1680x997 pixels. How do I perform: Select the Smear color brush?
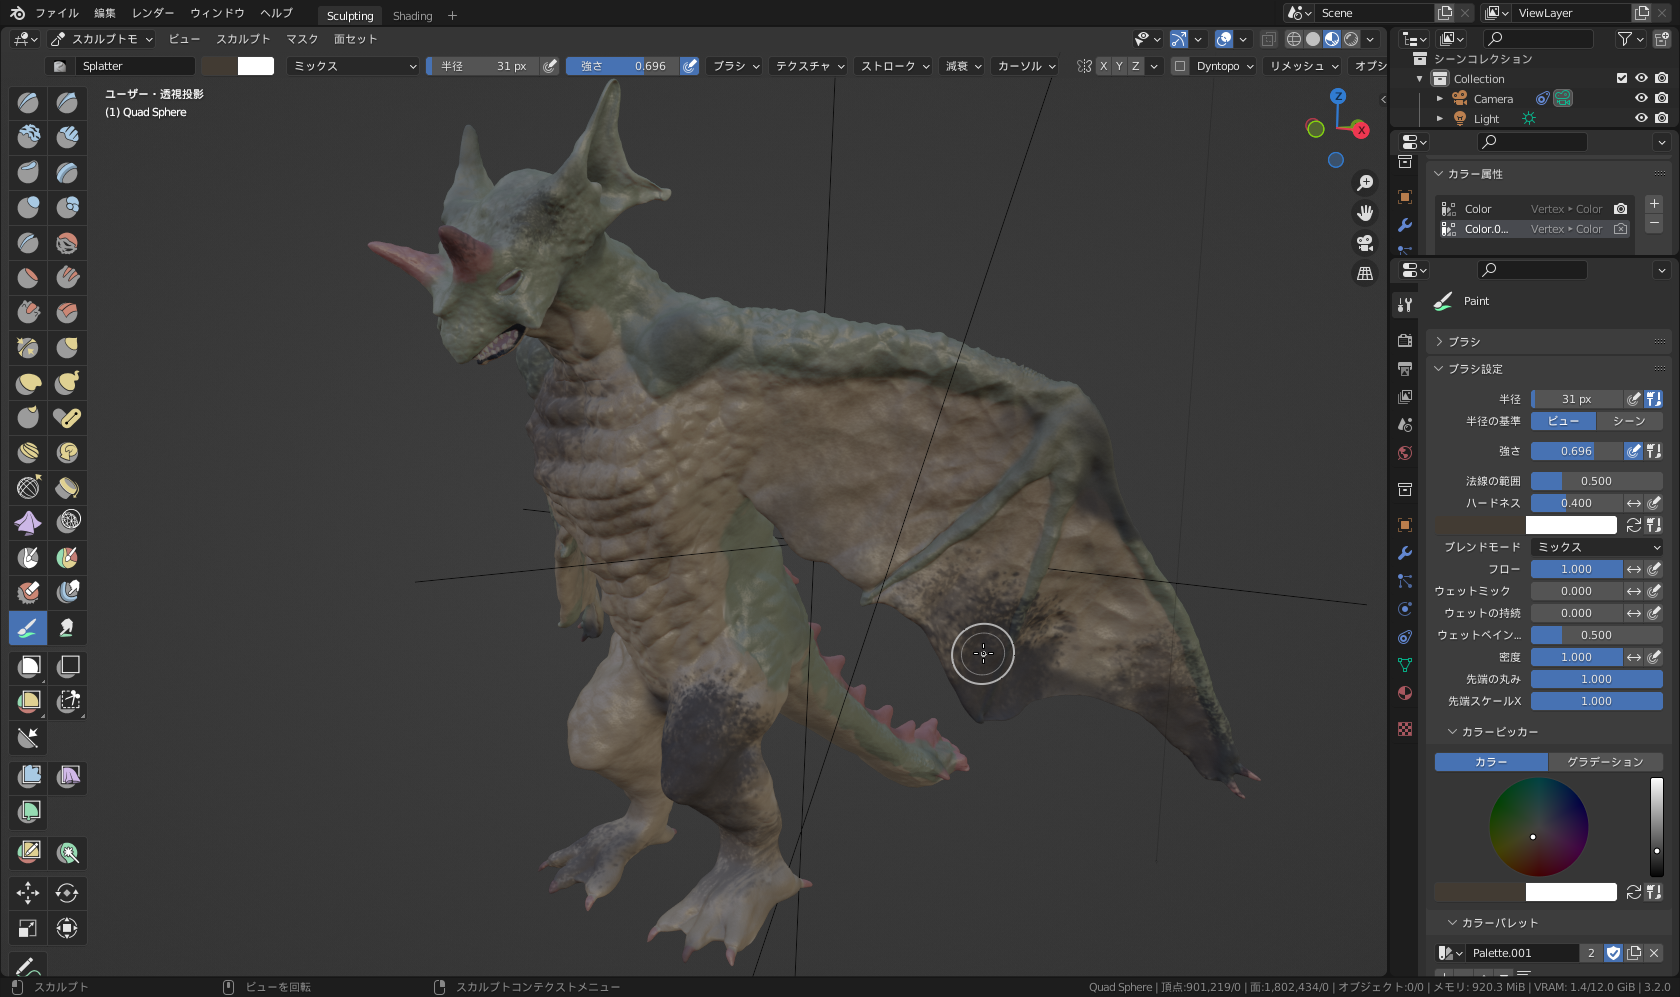pos(67,628)
